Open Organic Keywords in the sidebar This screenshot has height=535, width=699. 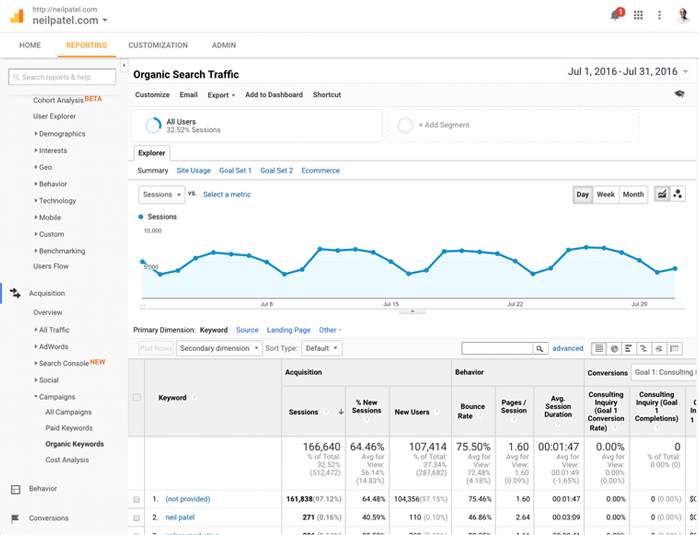click(74, 444)
